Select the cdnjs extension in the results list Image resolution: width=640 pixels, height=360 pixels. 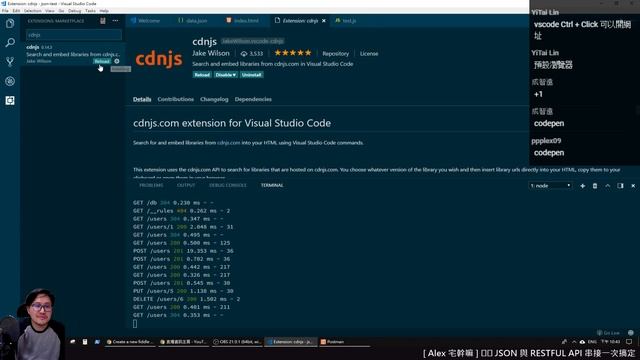click(x=73, y=54)
